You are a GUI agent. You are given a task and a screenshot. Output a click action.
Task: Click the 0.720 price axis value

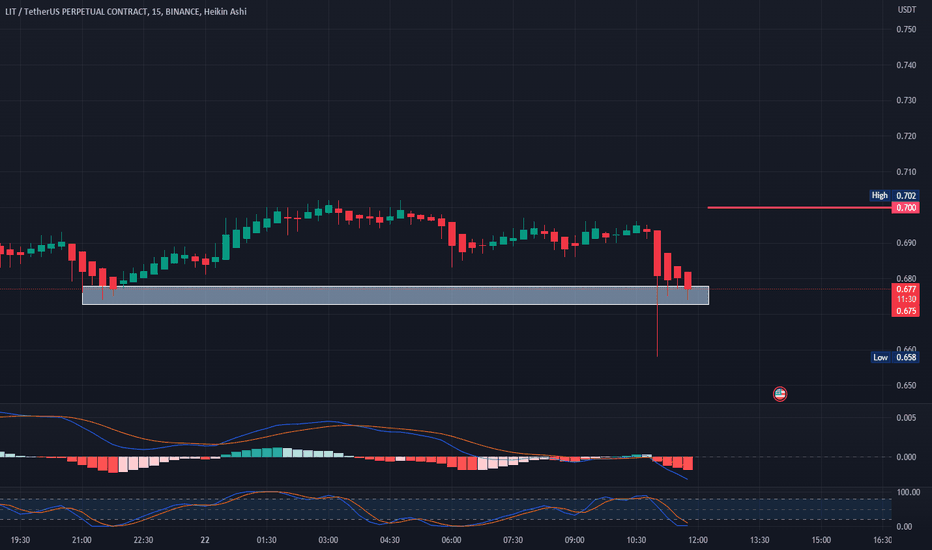[x=906, y=136]
